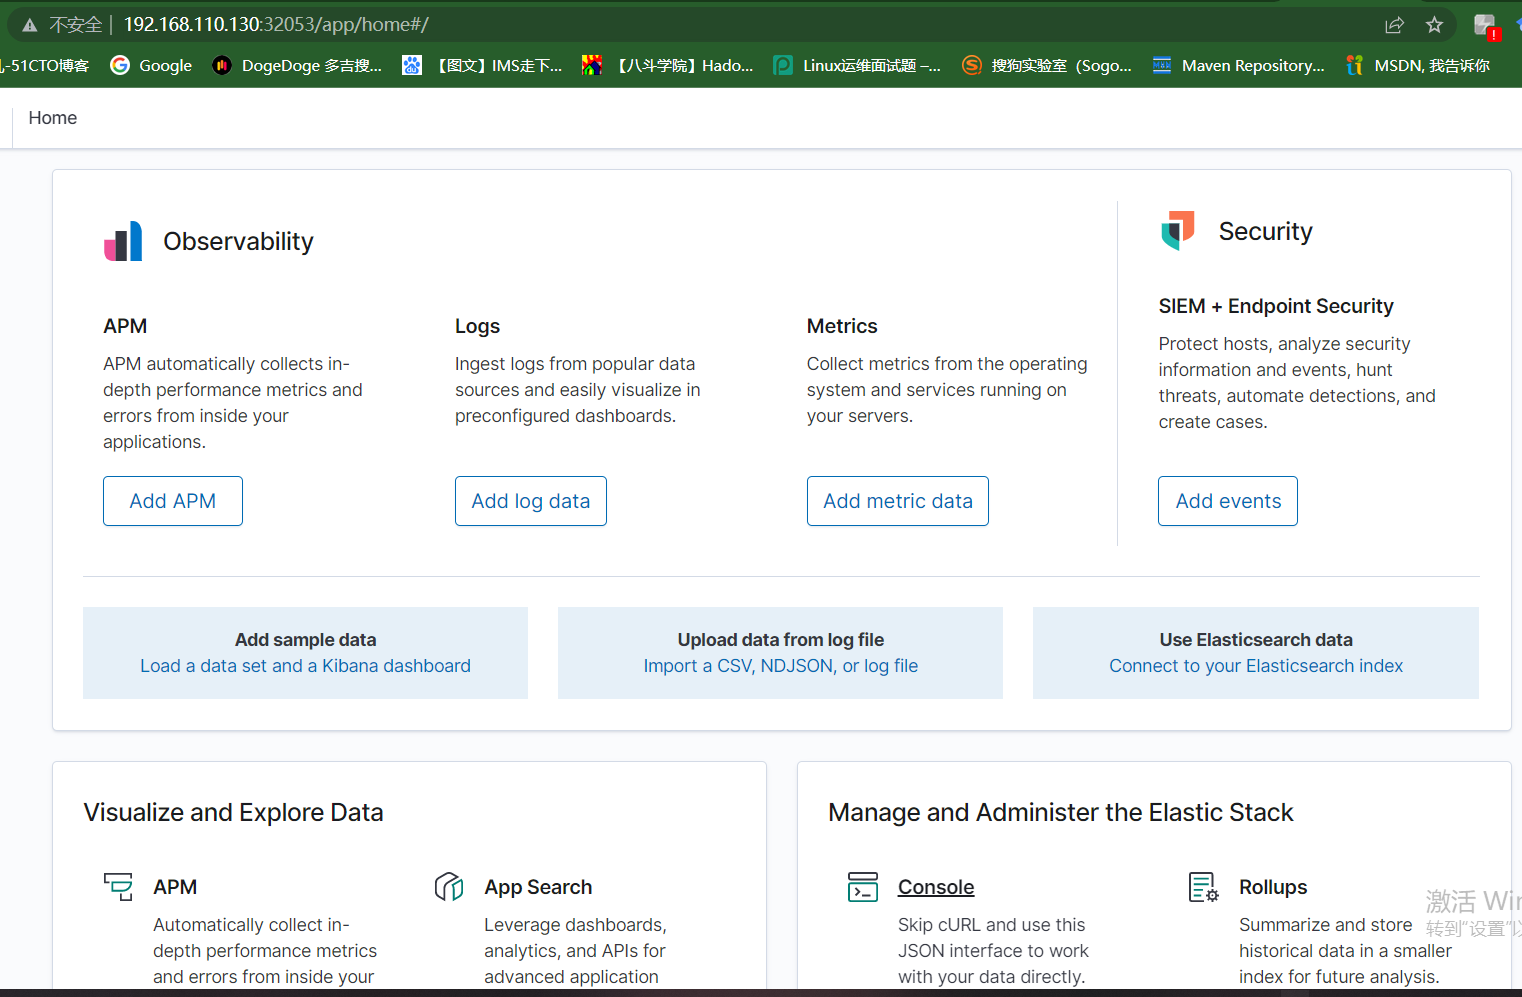Open the 51CTO博客 bookmark
Screen dimensions: 1522x997
click(45, 65)
